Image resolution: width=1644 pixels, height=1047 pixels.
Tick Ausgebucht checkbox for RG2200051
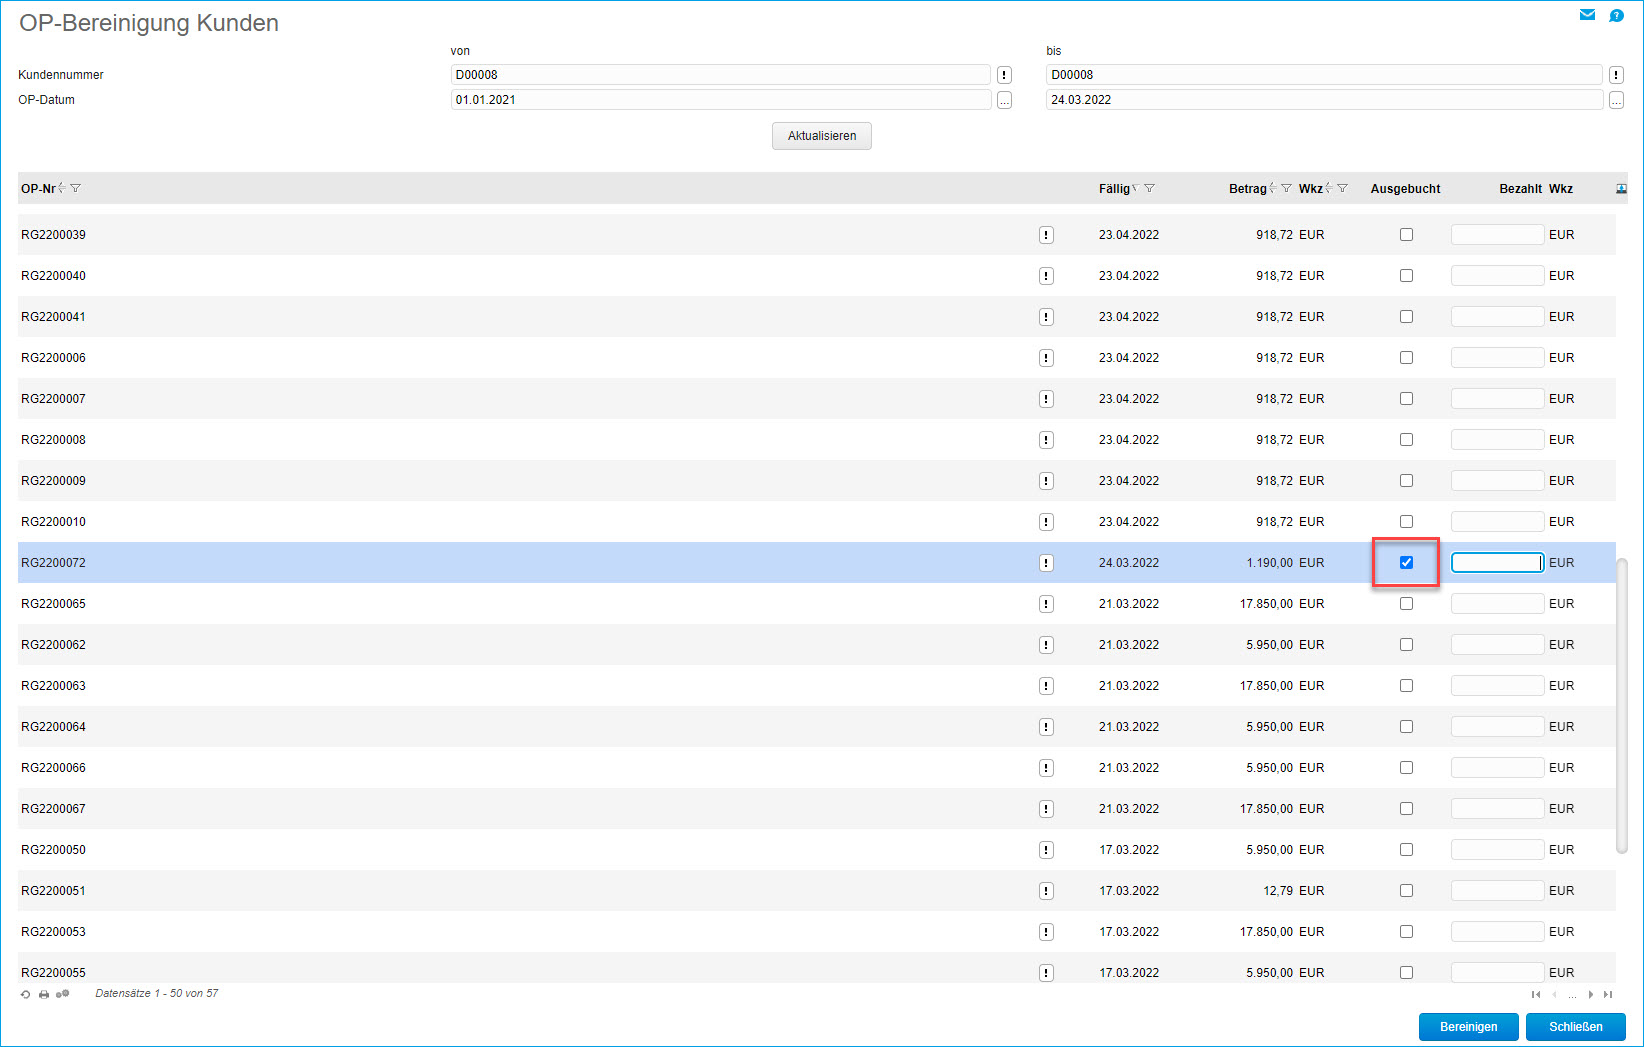(1406, 891)
